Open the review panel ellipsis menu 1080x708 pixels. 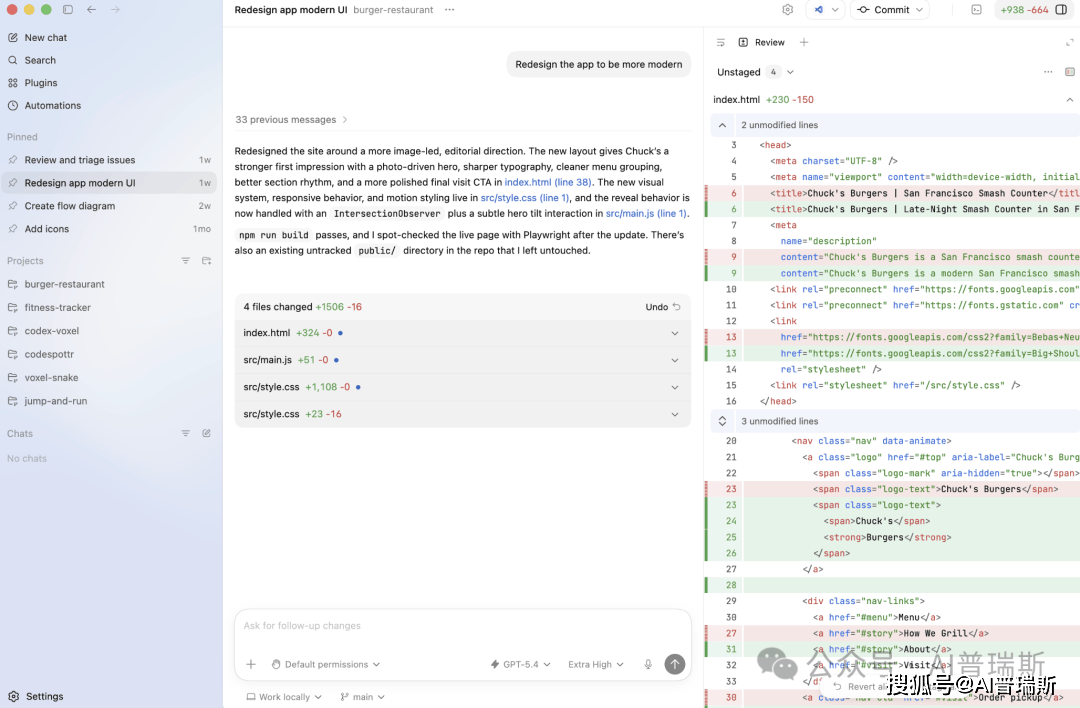(1048, 72)
